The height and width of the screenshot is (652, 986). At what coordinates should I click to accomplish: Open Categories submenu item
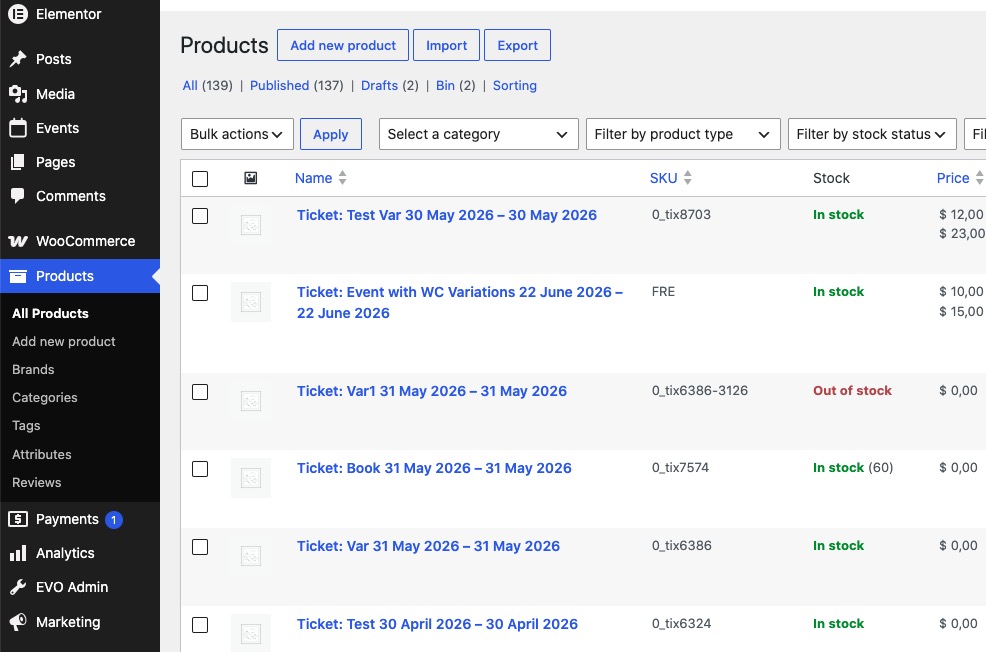pos(45,397)
